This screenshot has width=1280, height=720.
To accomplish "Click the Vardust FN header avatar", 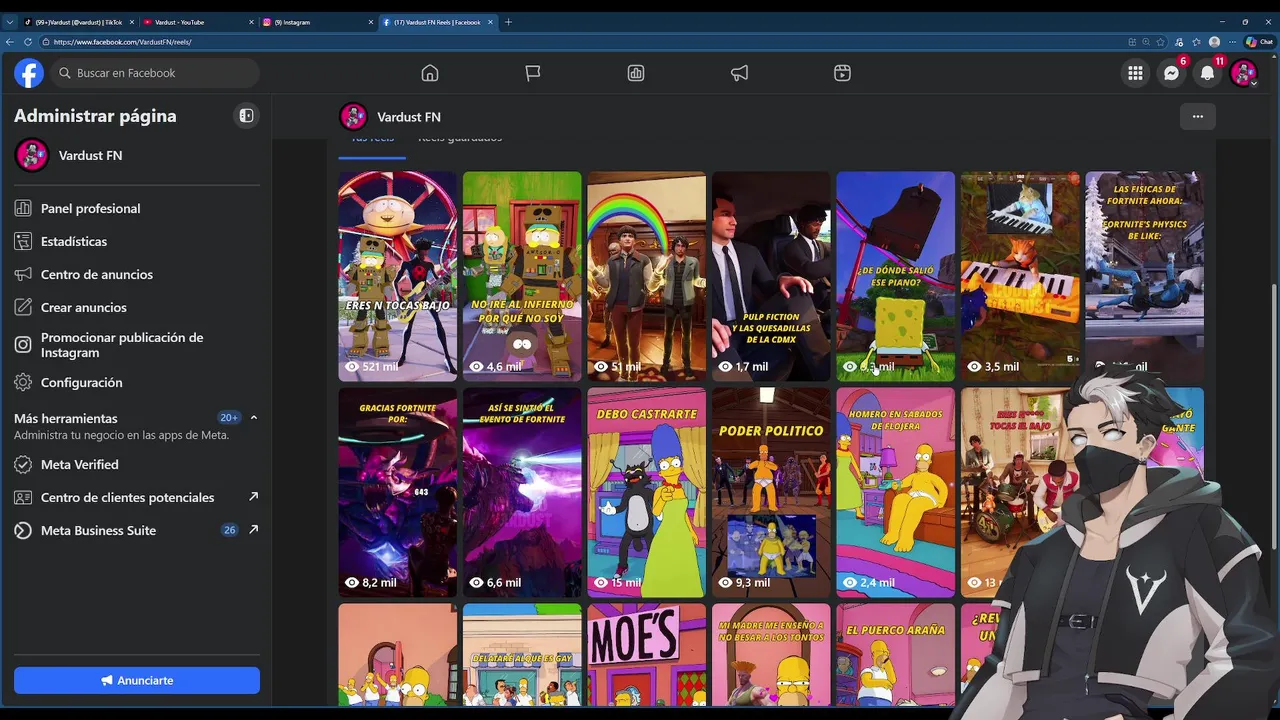I will coord(353,116).
